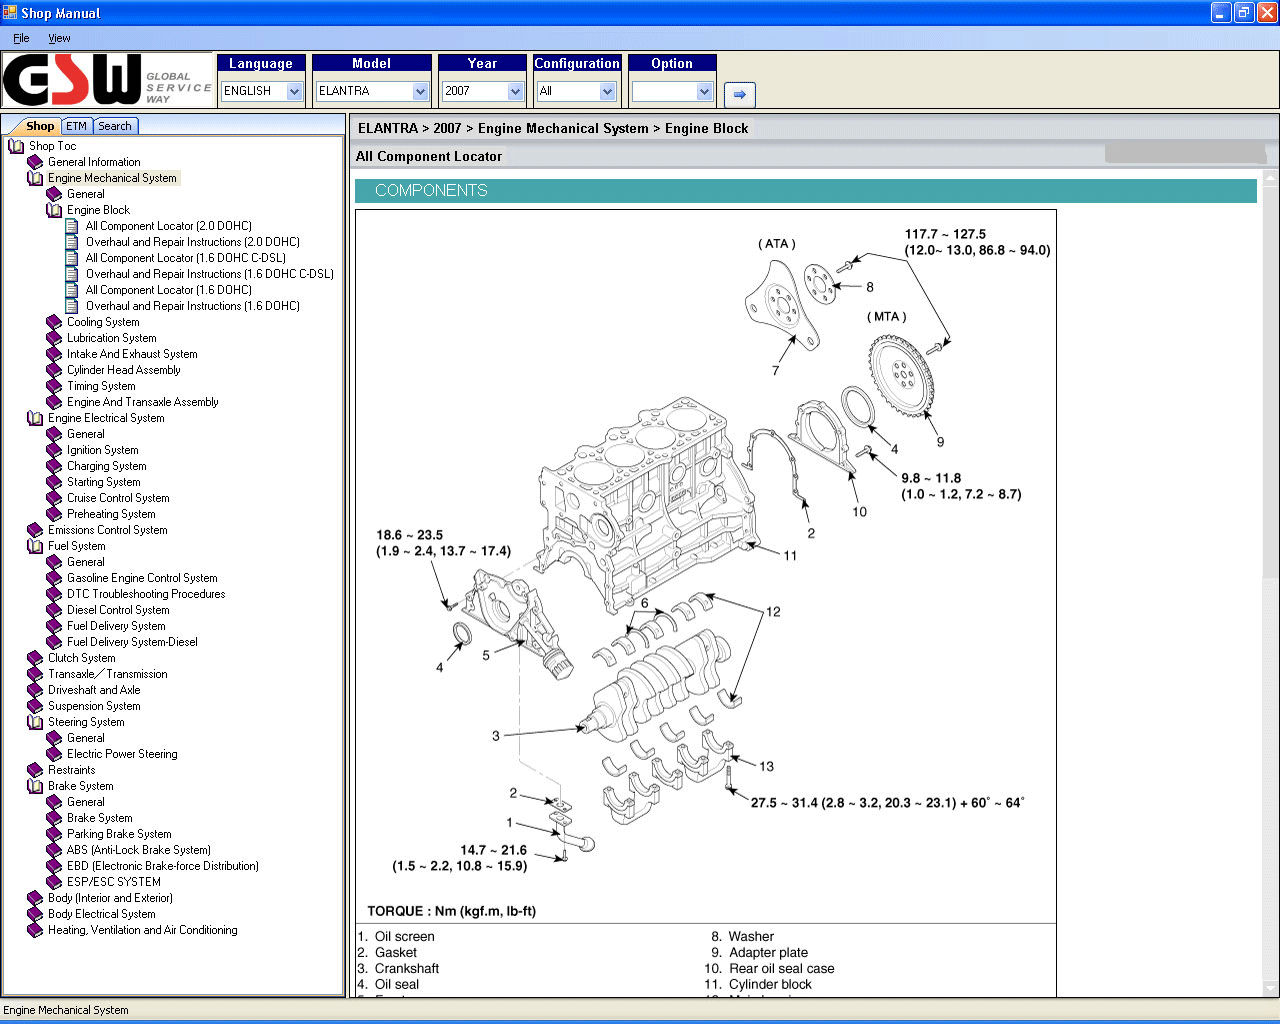The height and width of the screenshot is (1024, 1280).
Task: Click book icon beside Emissions Control System
Action: [x=35, y=530]
